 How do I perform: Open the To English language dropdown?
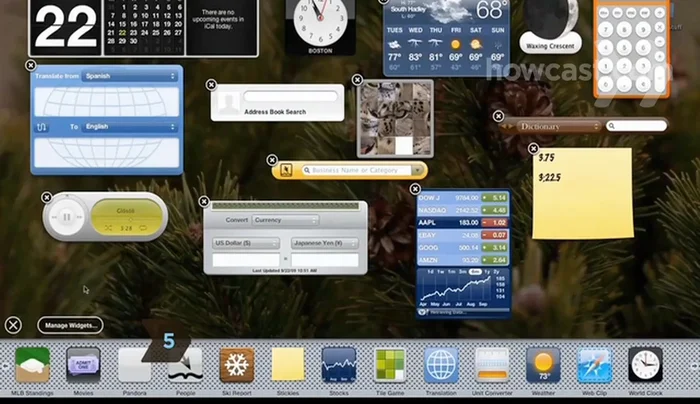point(130,127)
